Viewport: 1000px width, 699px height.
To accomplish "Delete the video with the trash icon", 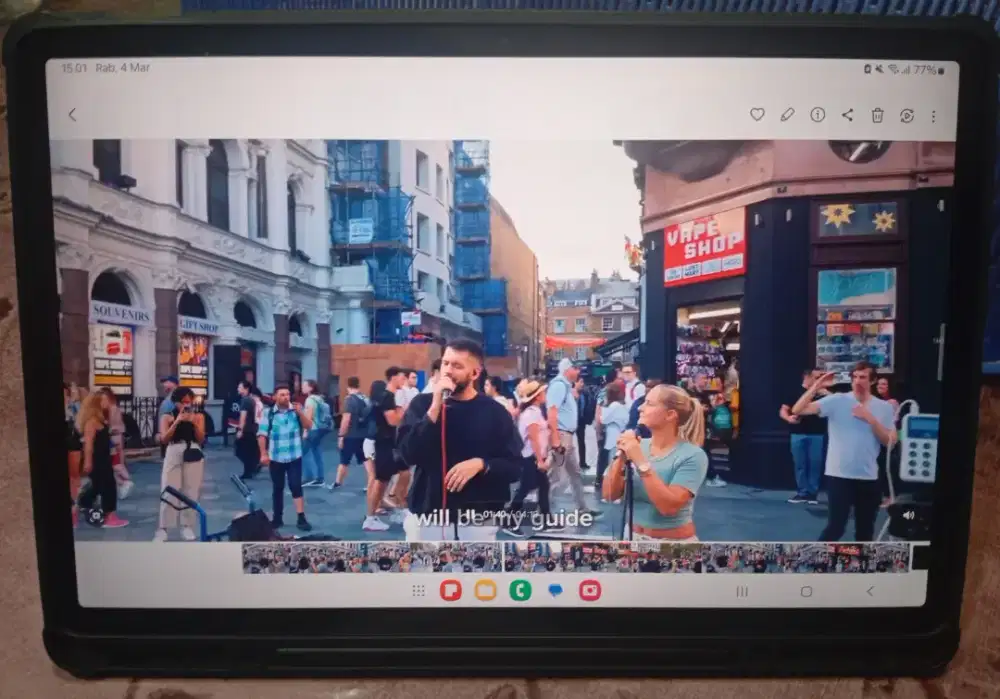I will tap(877, 115).
